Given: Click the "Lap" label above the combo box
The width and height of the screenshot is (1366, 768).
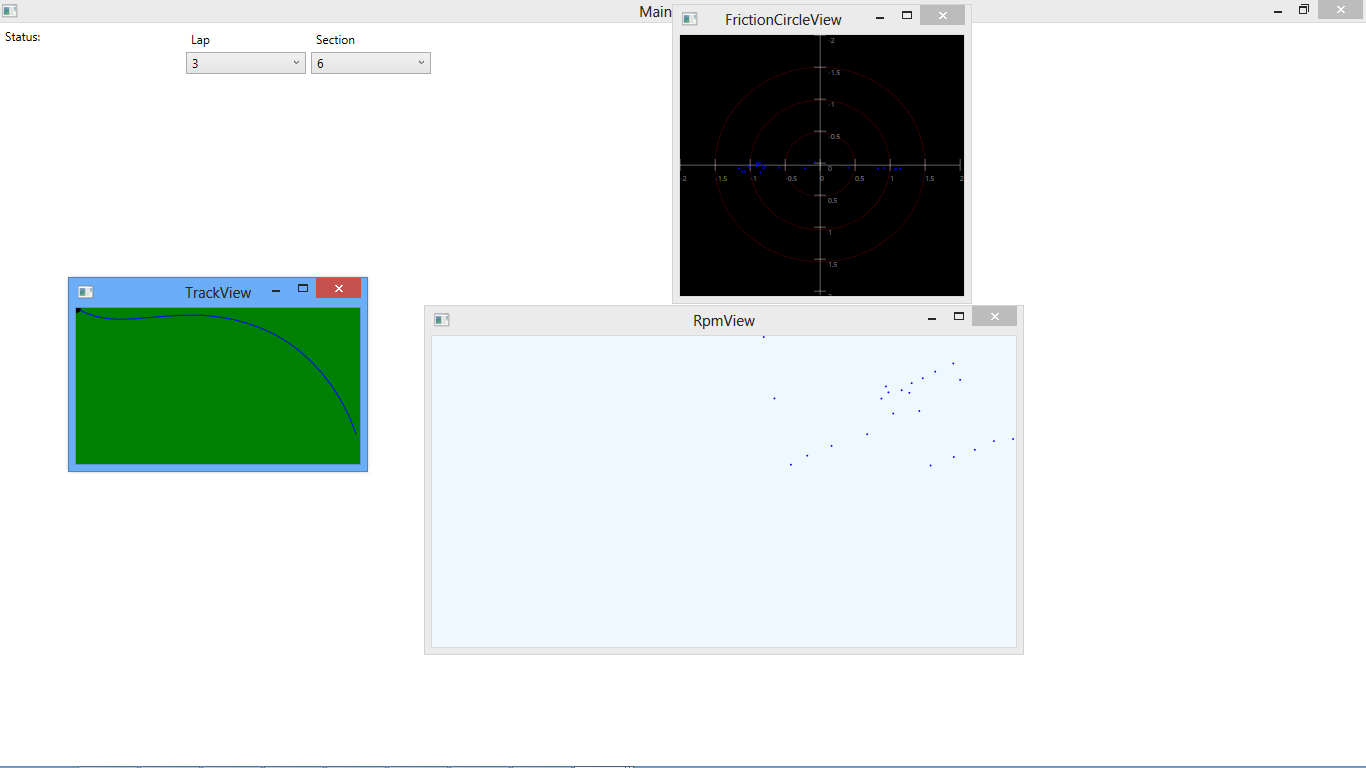Looking at the screenshot, I should coord(201,40).
